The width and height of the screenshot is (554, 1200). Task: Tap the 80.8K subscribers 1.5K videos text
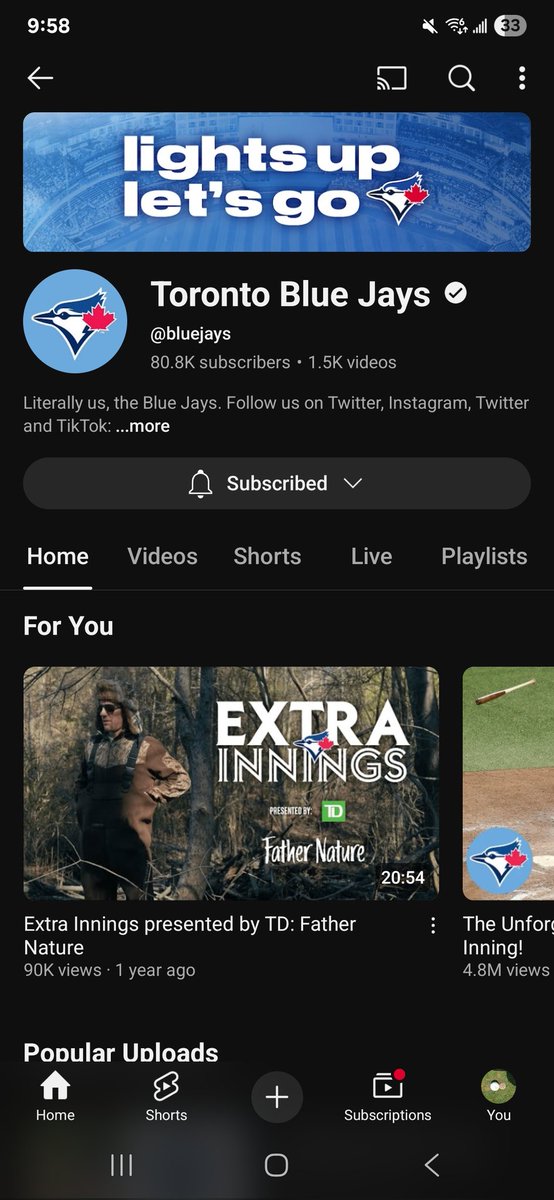pyautogui.click(x=273, y=362)
